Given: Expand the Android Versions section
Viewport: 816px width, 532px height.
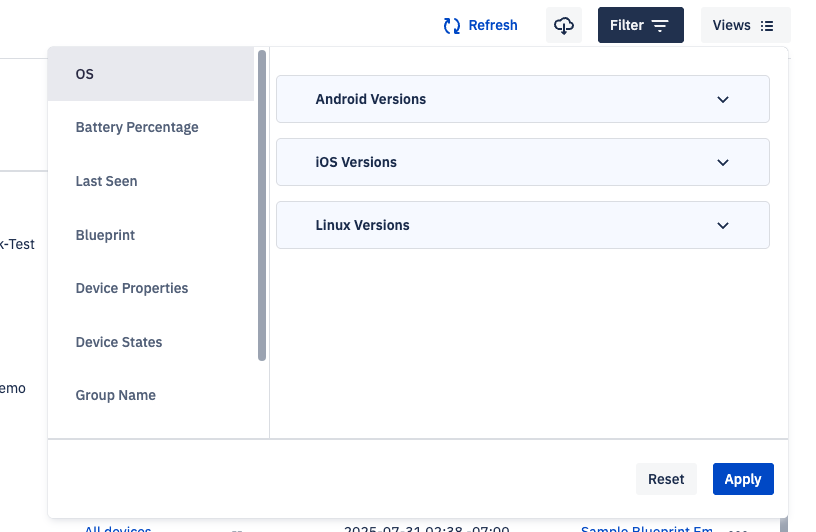Looking at the screenshot, I should 522,99.
